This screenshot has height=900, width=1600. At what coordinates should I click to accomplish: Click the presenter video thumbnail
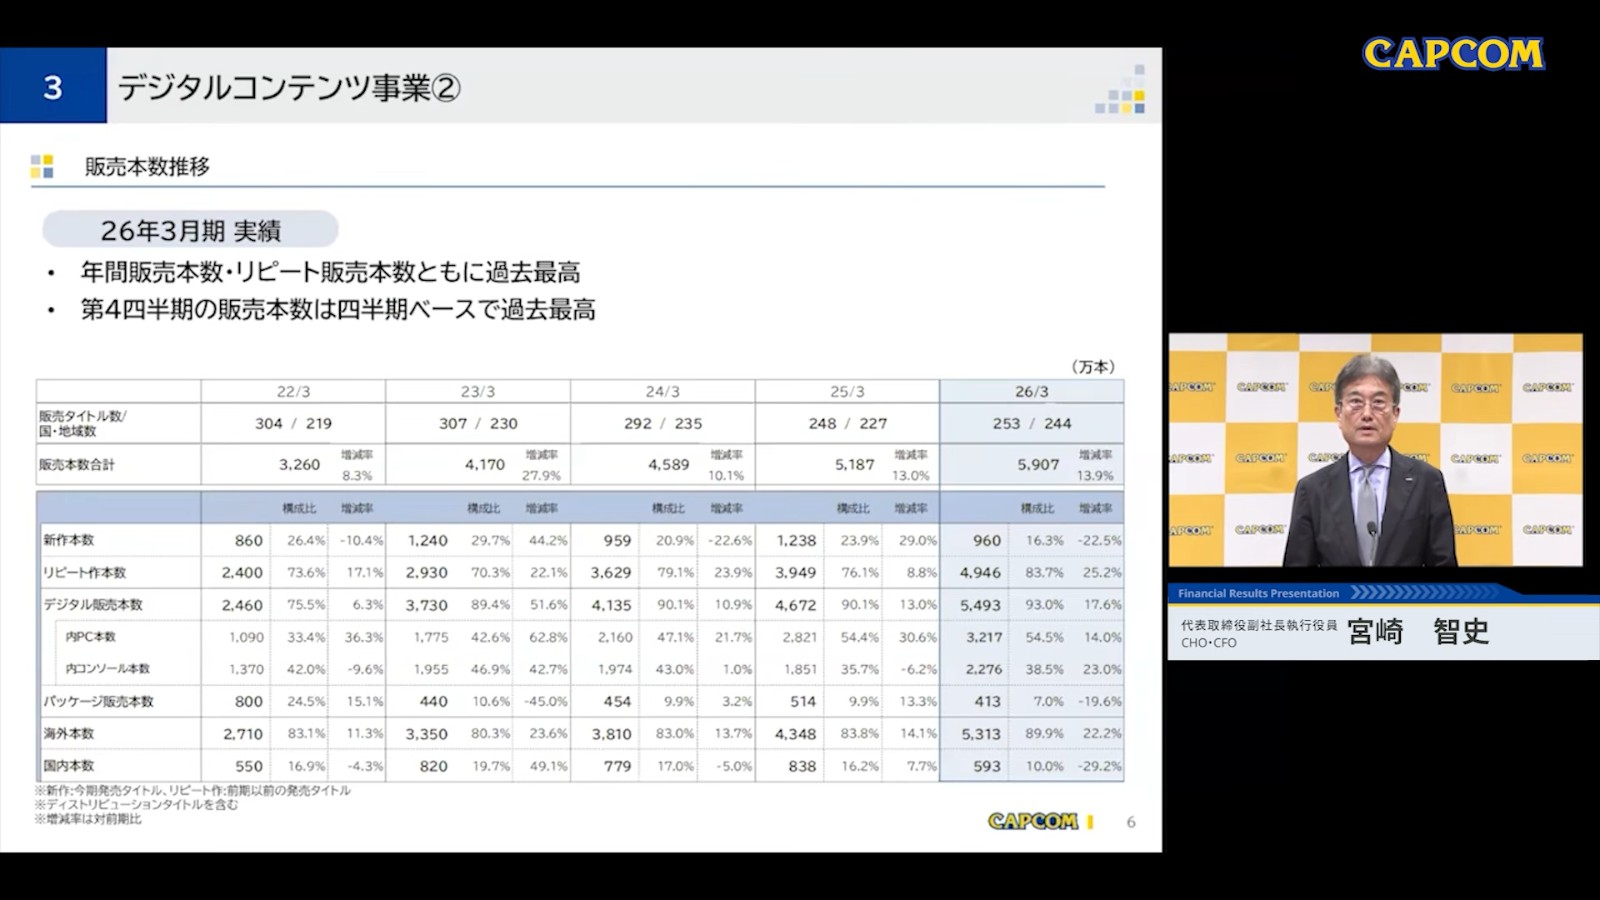1375,450
